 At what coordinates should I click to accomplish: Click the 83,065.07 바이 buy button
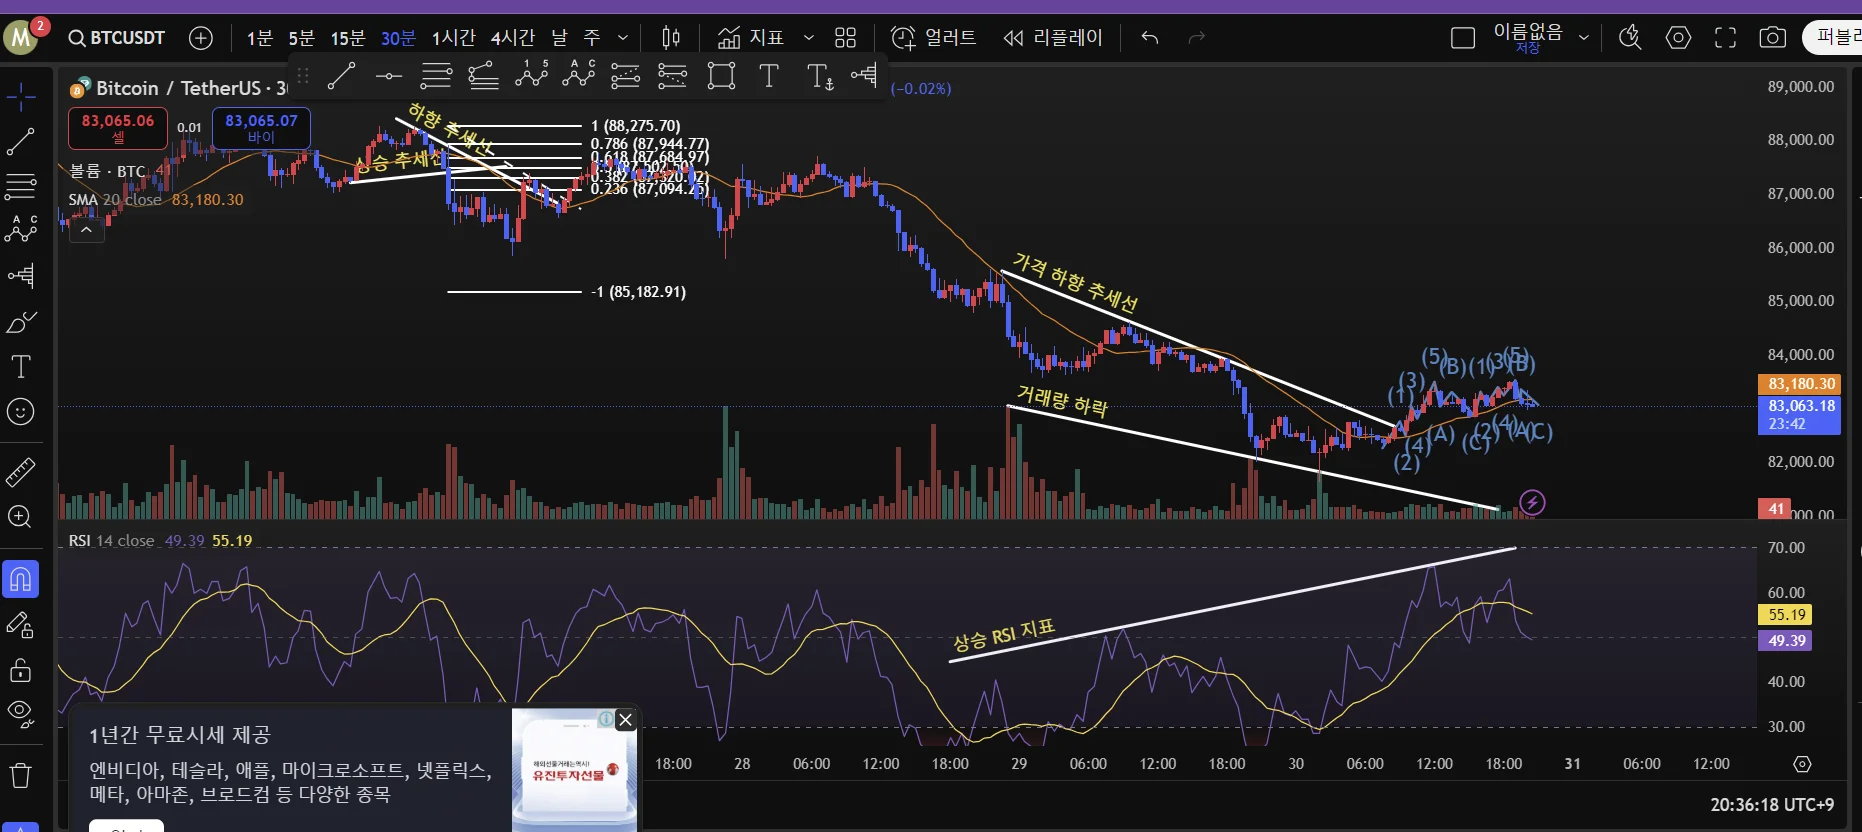pyautogui.click(x=261, y=128)
